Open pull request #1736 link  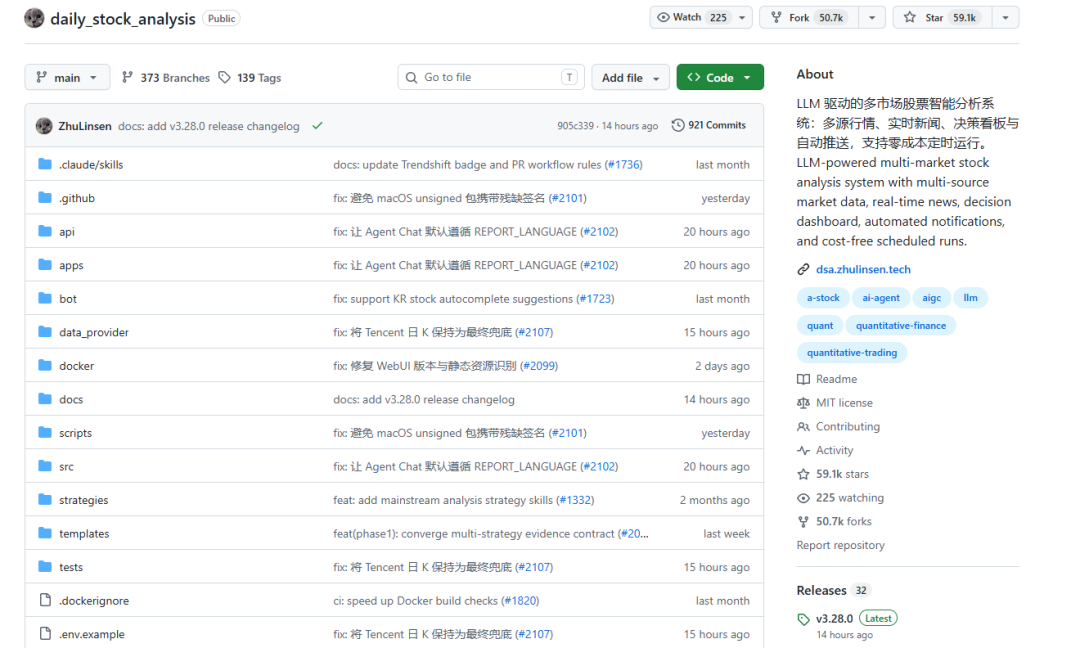624,165
